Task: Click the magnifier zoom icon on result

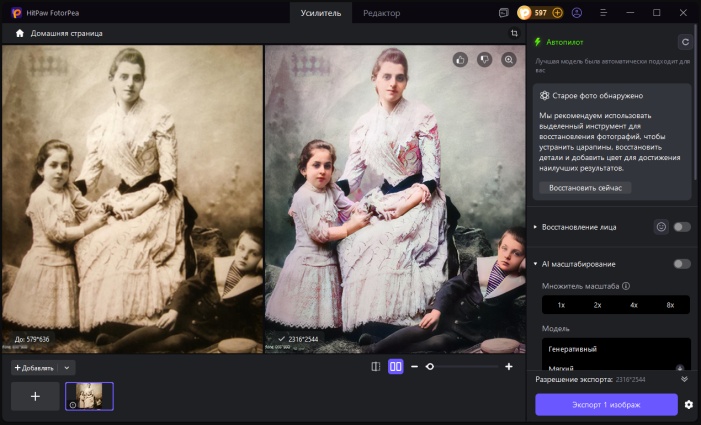Action: coord(508,59)
